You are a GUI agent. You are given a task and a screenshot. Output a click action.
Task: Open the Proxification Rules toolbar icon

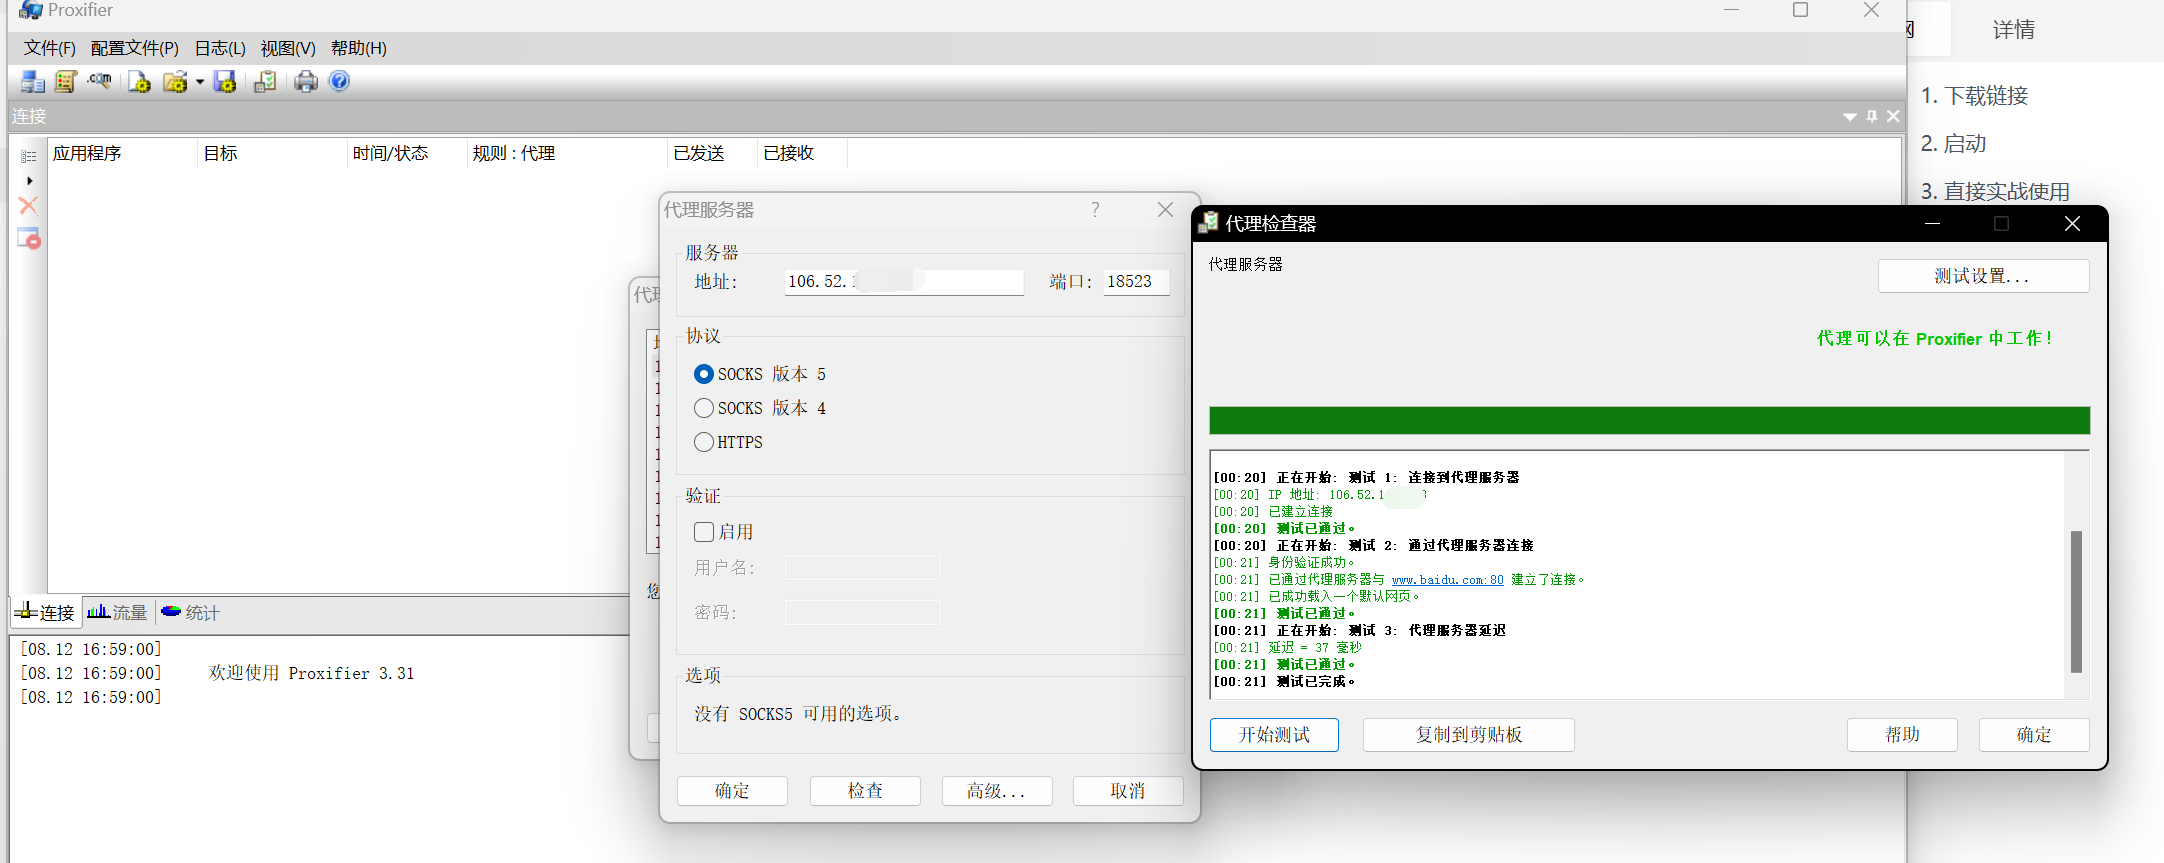[x=66, y=82]
